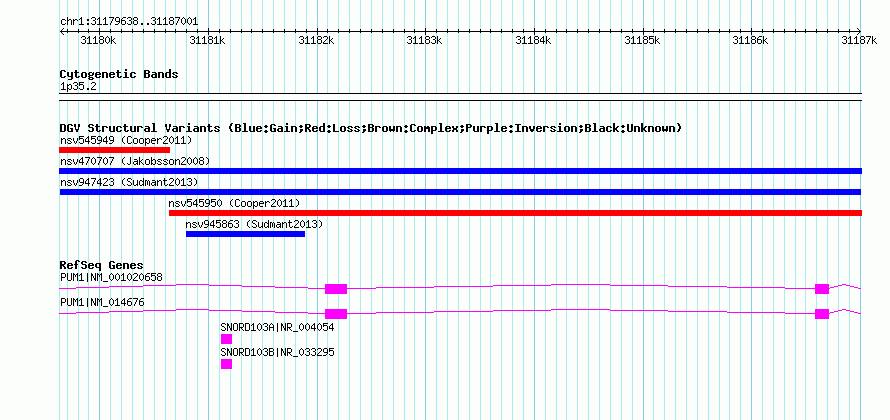Select the nsv545949 (Cooper2011) label
The width and height of the screenshot is (890, 420).
coord(126,140)
